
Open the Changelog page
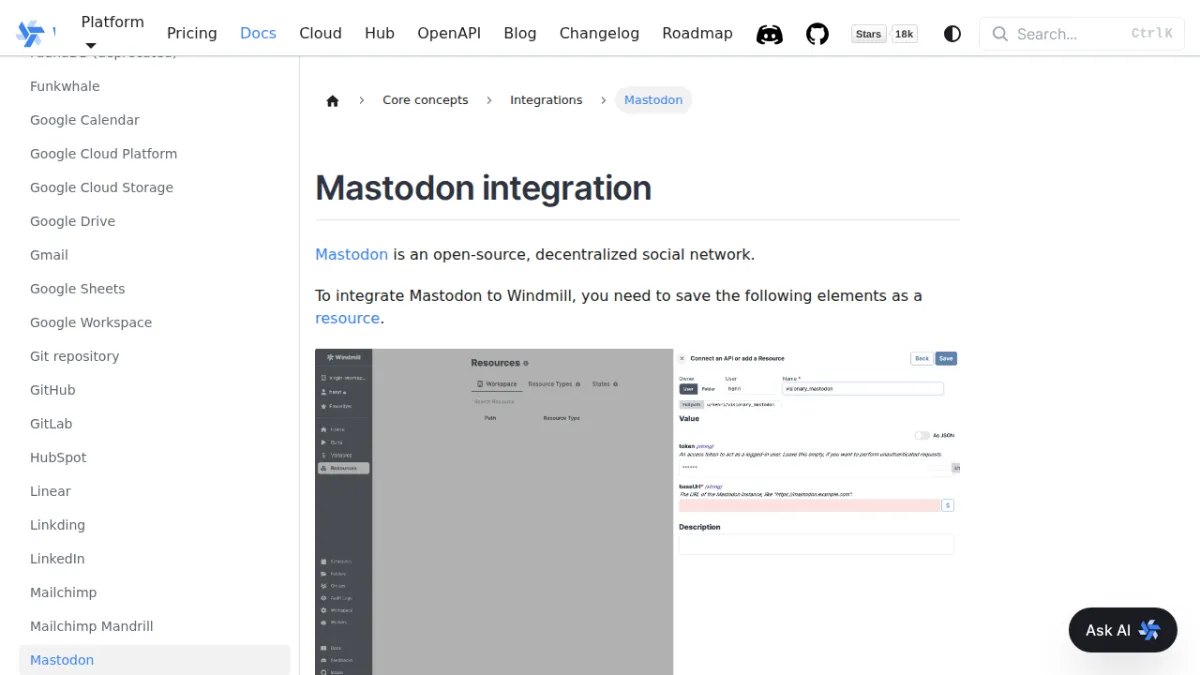point(599,33)
